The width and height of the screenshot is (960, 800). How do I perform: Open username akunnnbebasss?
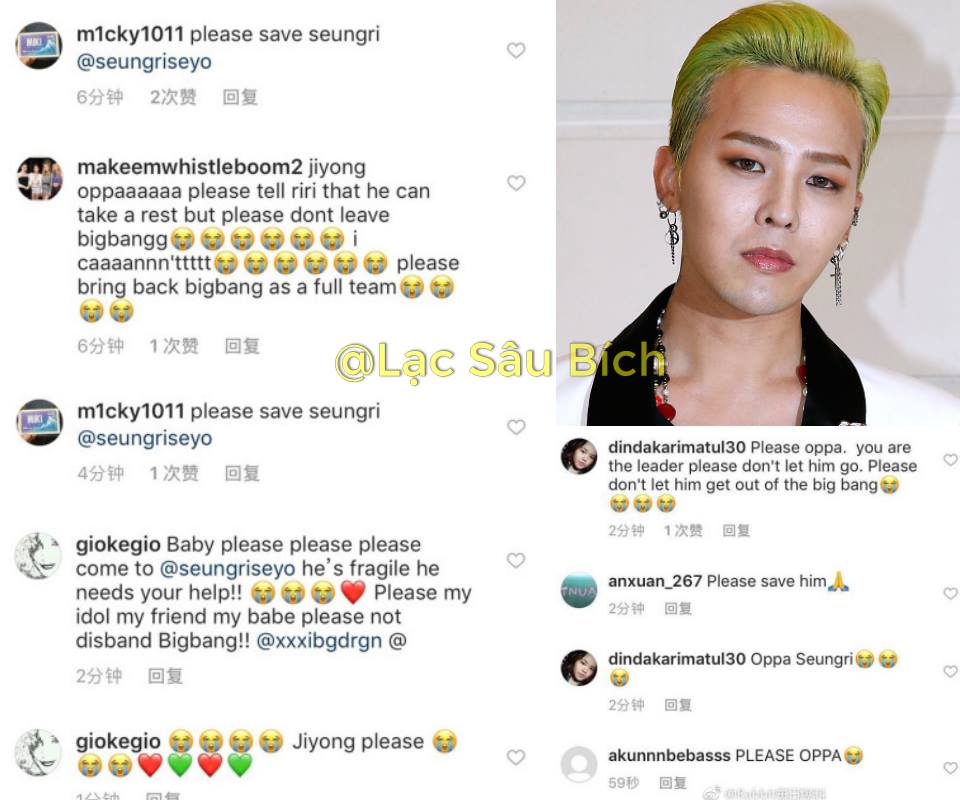[669, 756]
